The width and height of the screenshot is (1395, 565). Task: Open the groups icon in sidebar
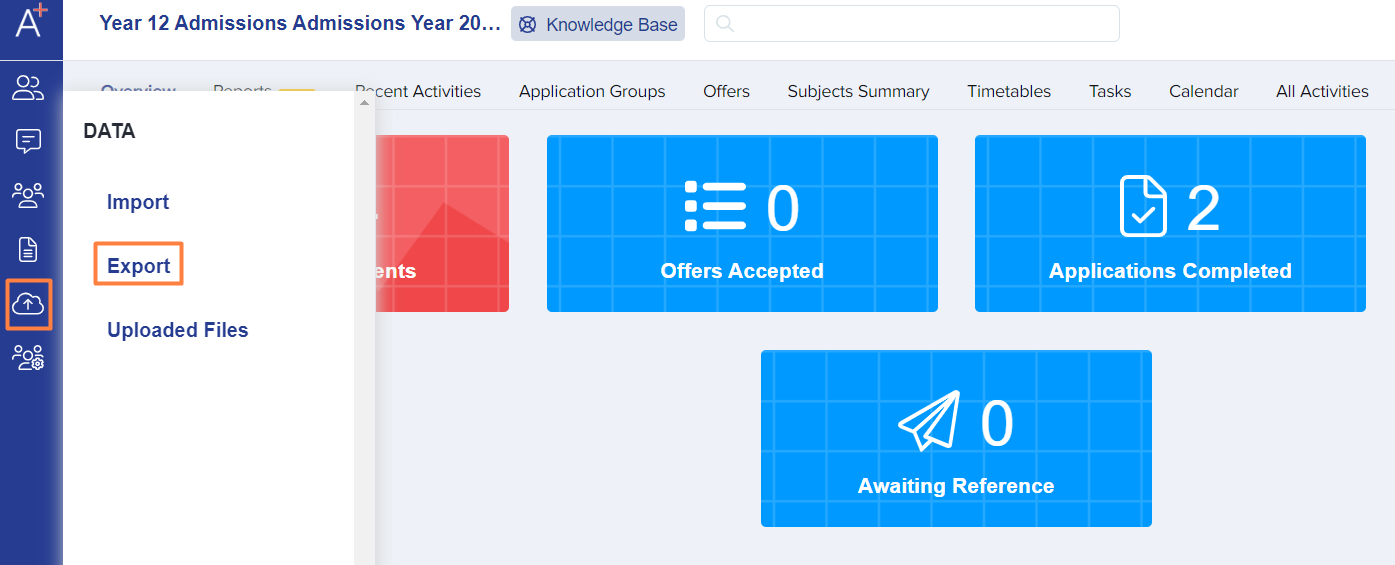pyautogui.click(x=28, y=195)
